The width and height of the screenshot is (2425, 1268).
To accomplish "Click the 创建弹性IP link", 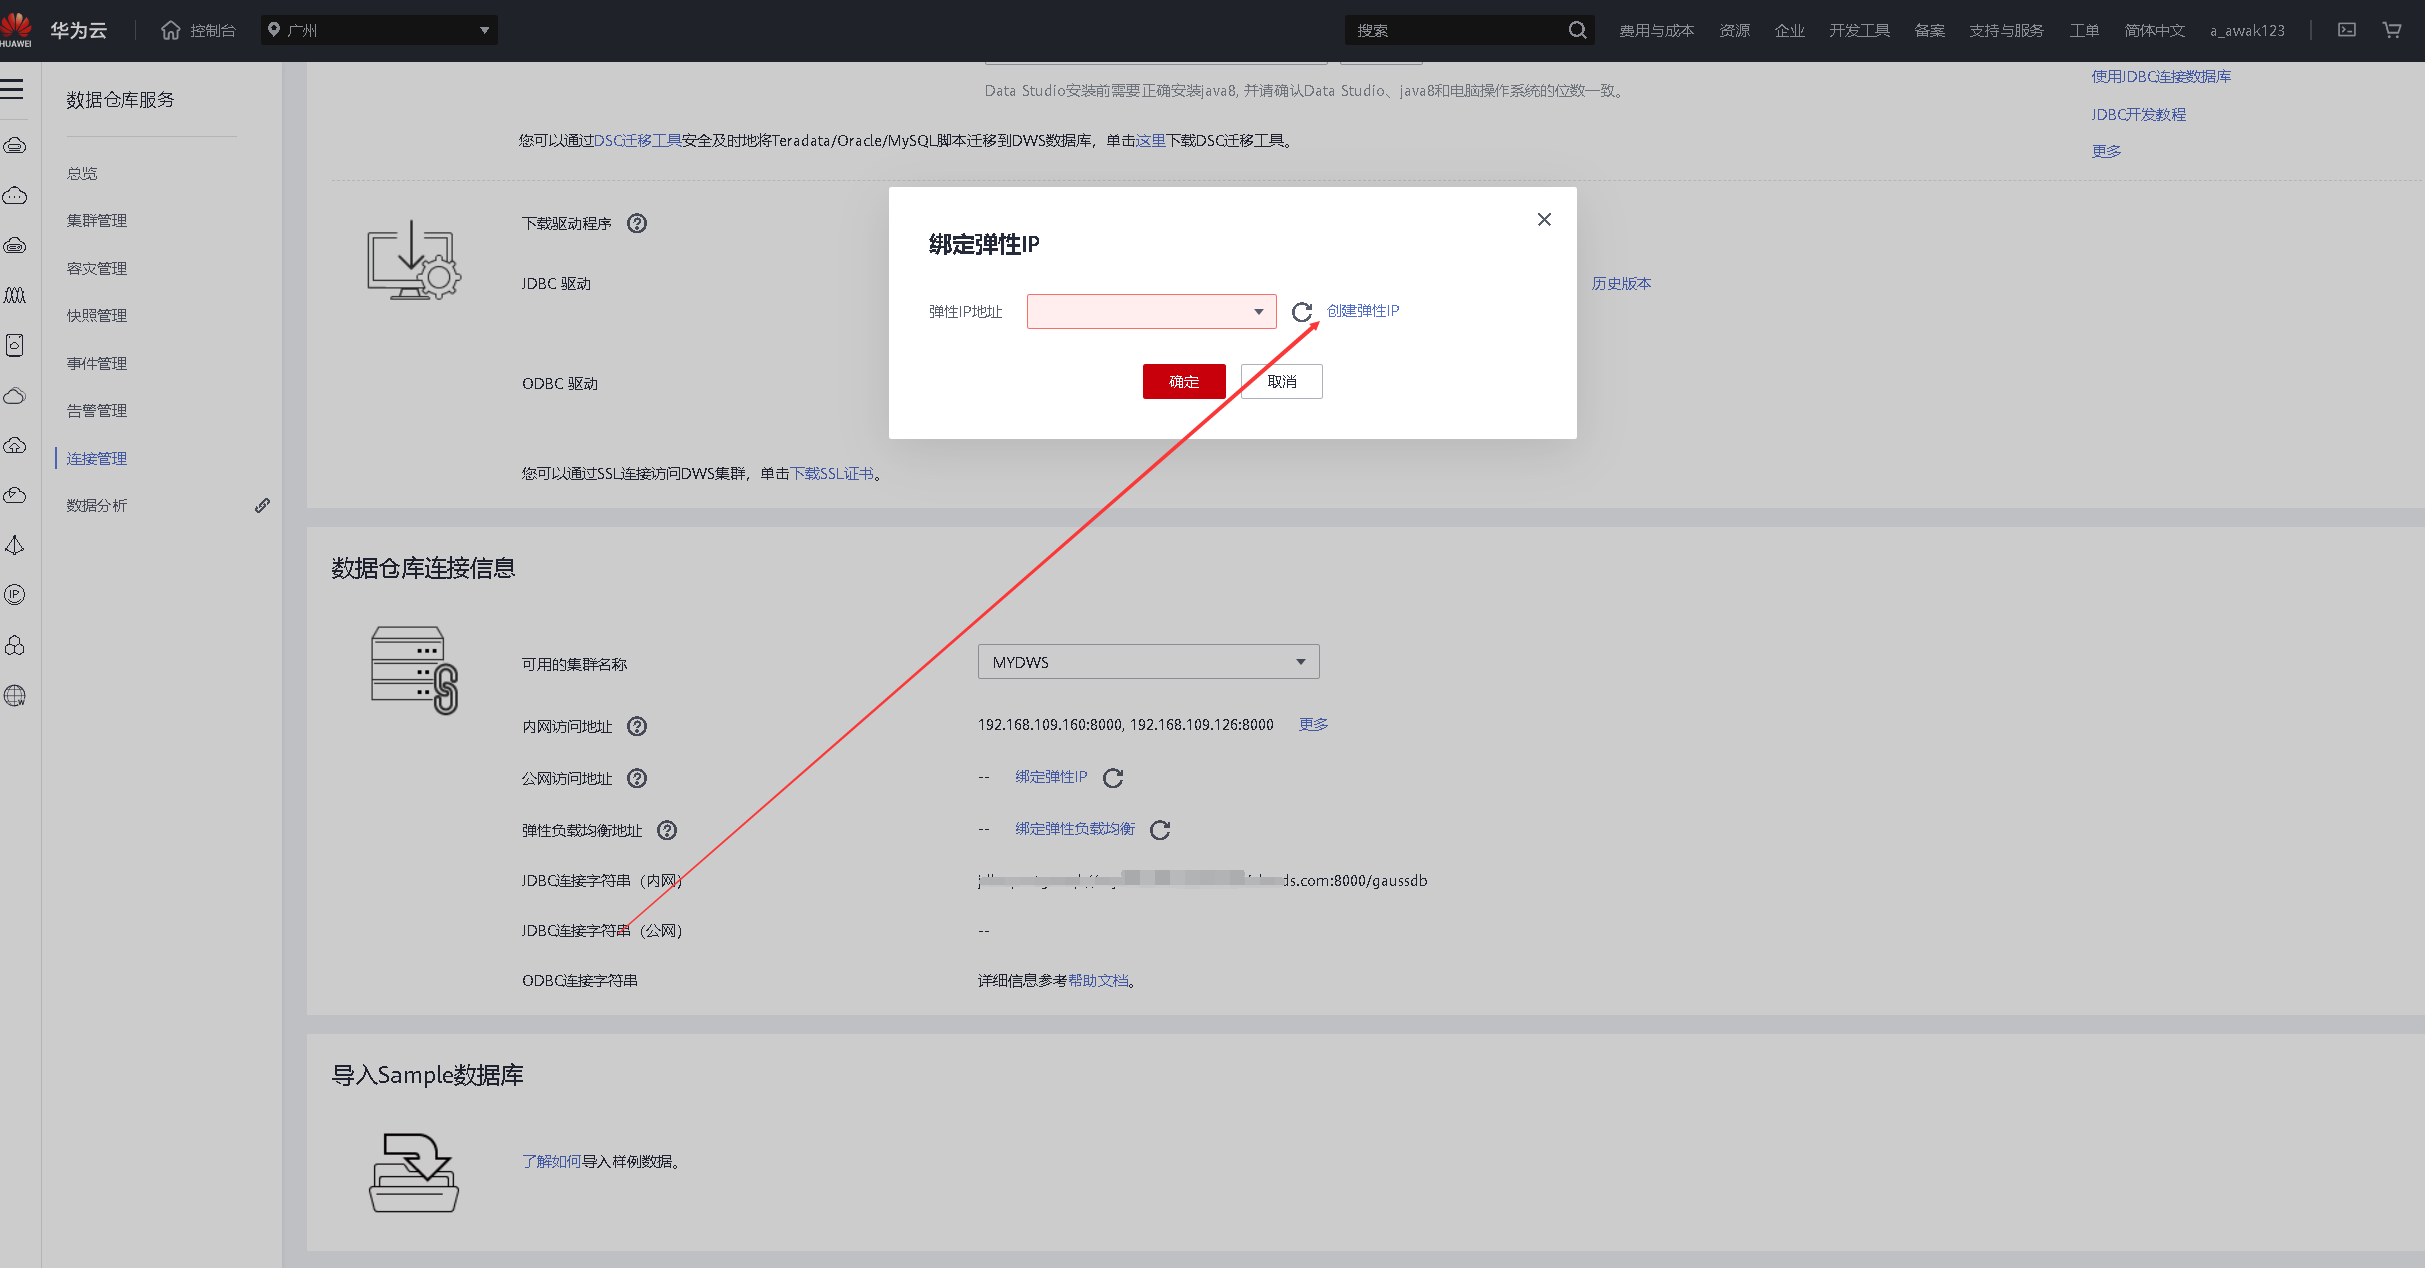I will 1363,311.
